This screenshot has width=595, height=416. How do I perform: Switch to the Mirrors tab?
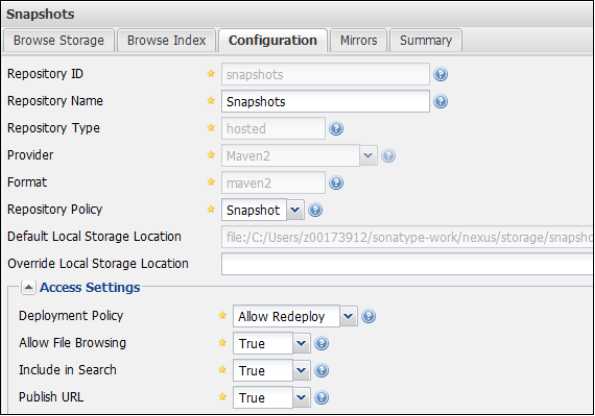pyautogui.click(x=359, y=40)
